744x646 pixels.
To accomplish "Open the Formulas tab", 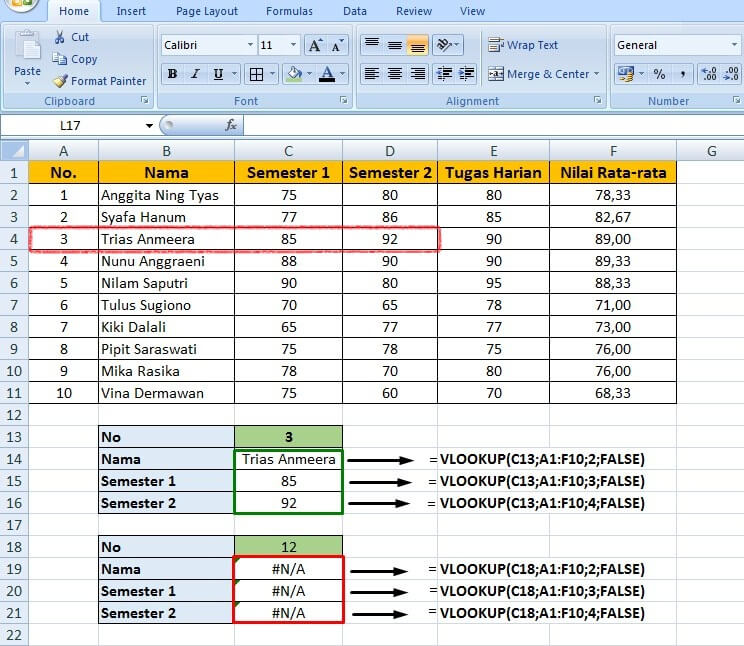I will click(x=289, y=11).
